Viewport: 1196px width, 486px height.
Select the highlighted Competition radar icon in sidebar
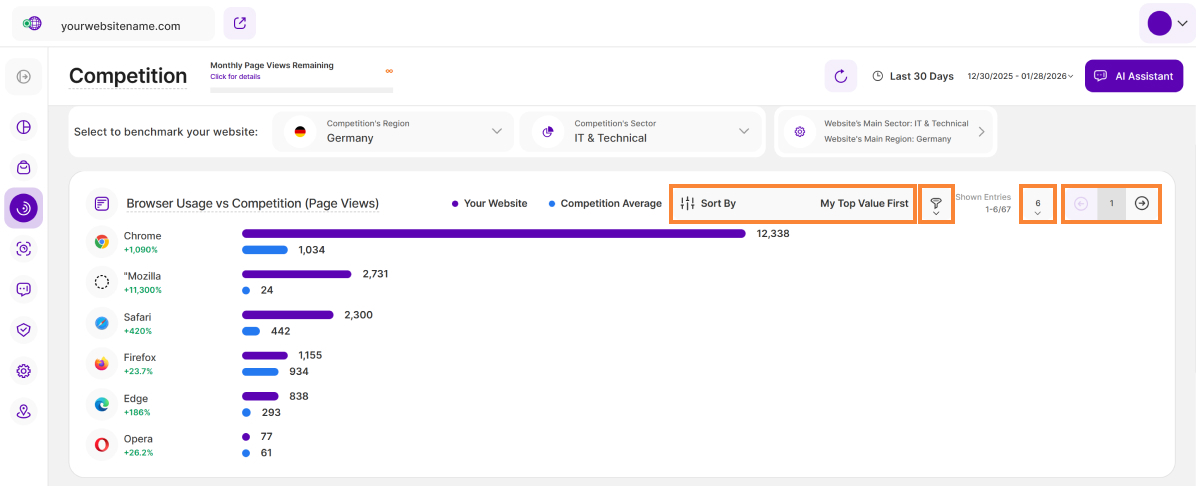(24, 208)
